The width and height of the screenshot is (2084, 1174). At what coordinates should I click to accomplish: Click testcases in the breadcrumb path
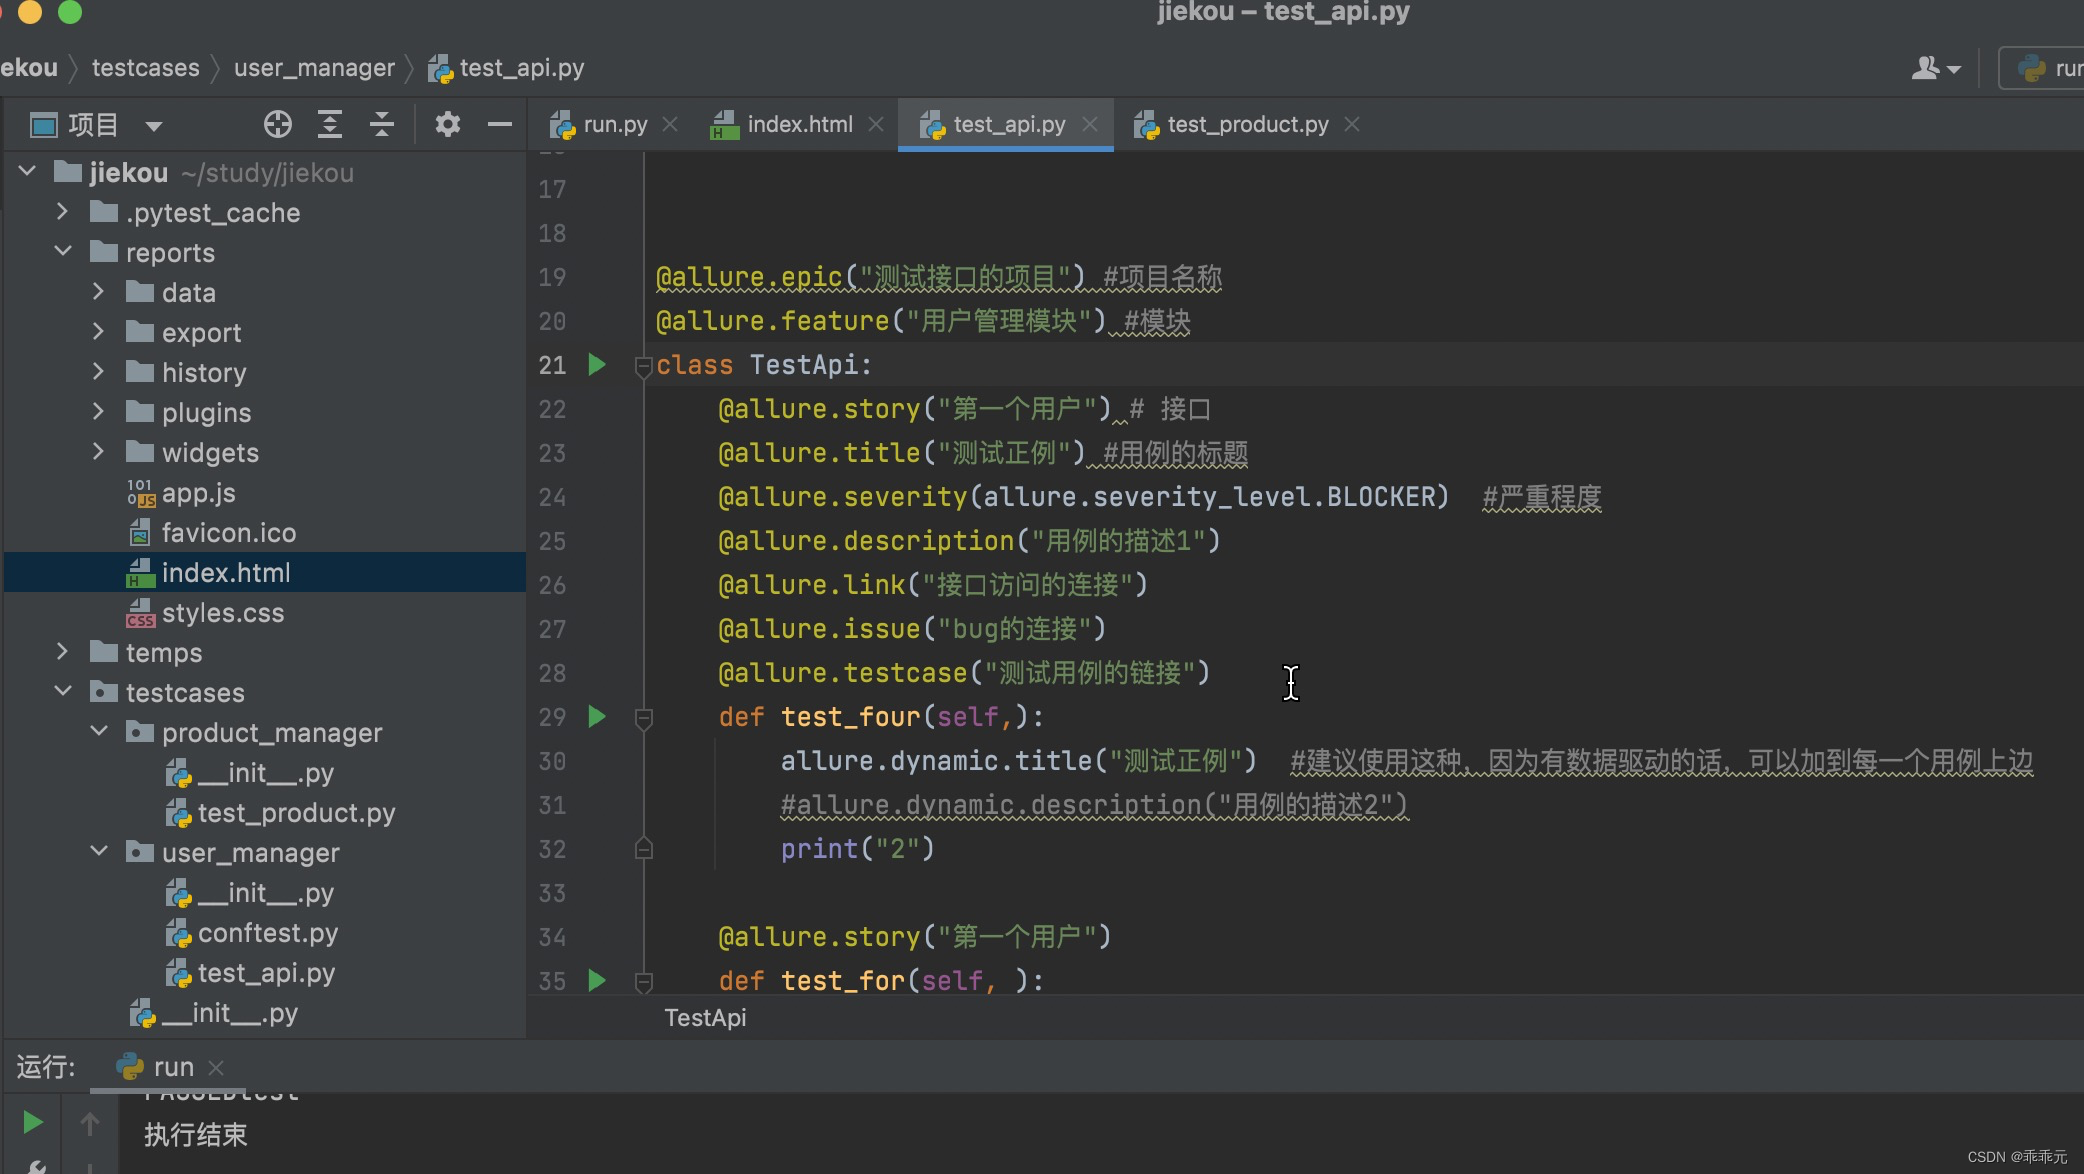pyautogui.click(x=145, y=68)
